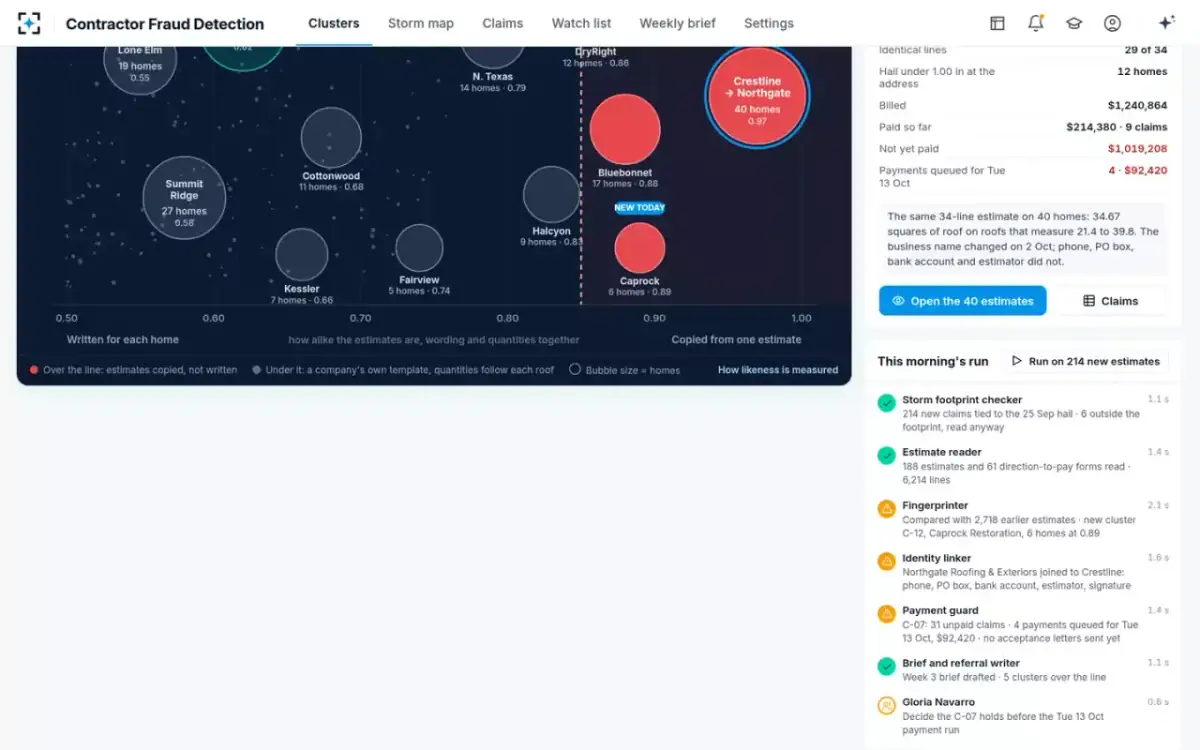Image resolution: width=1200 pixels, height=750 pixels.
Task: Click the Contractor Fraud Detection title
Action: 165,24
